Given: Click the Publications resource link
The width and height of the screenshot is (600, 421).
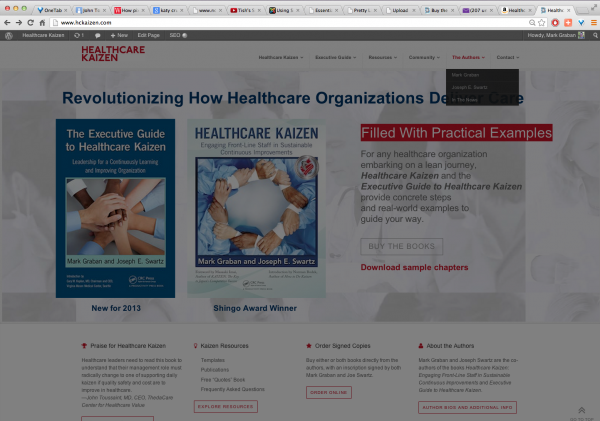Looking at the screenshot, I should 215,370.
